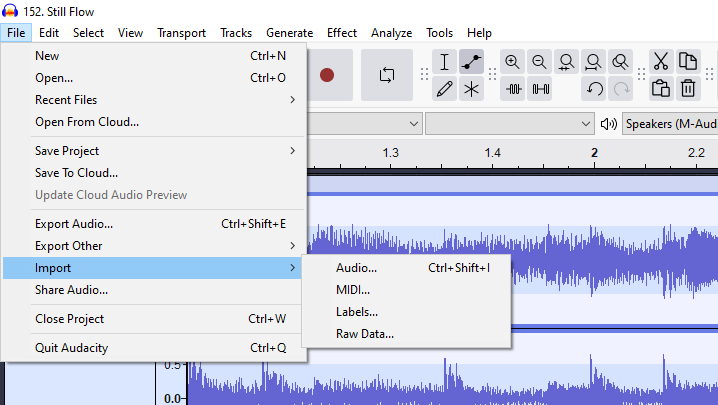Click the Cut scissors icon
The image size is (718, 405).
[x=661, y=62]
